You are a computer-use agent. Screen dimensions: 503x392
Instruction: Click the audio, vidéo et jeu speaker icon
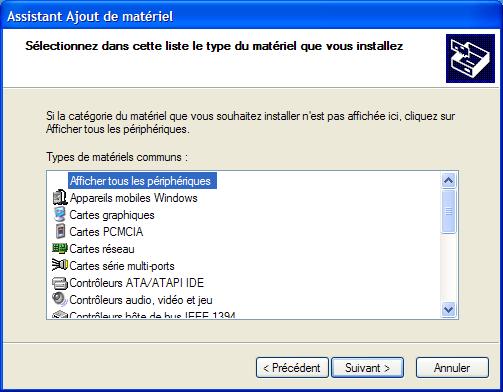click(x=60, y=299)
